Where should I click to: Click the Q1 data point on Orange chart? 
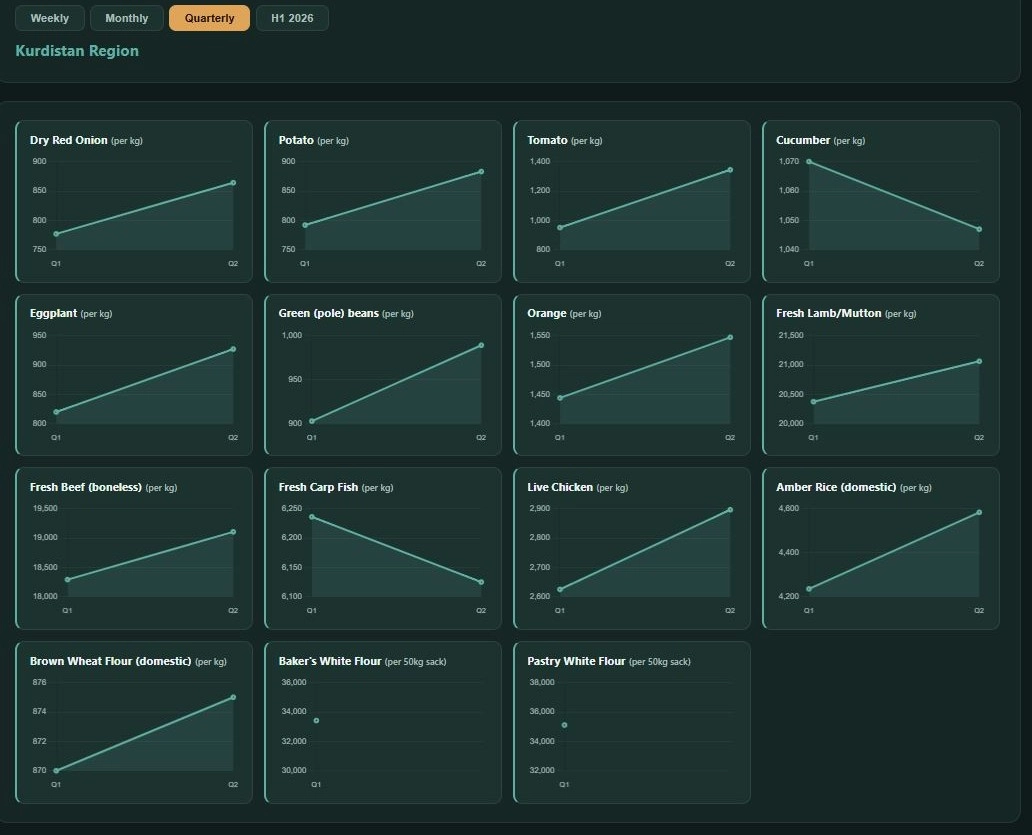point(559,398)
